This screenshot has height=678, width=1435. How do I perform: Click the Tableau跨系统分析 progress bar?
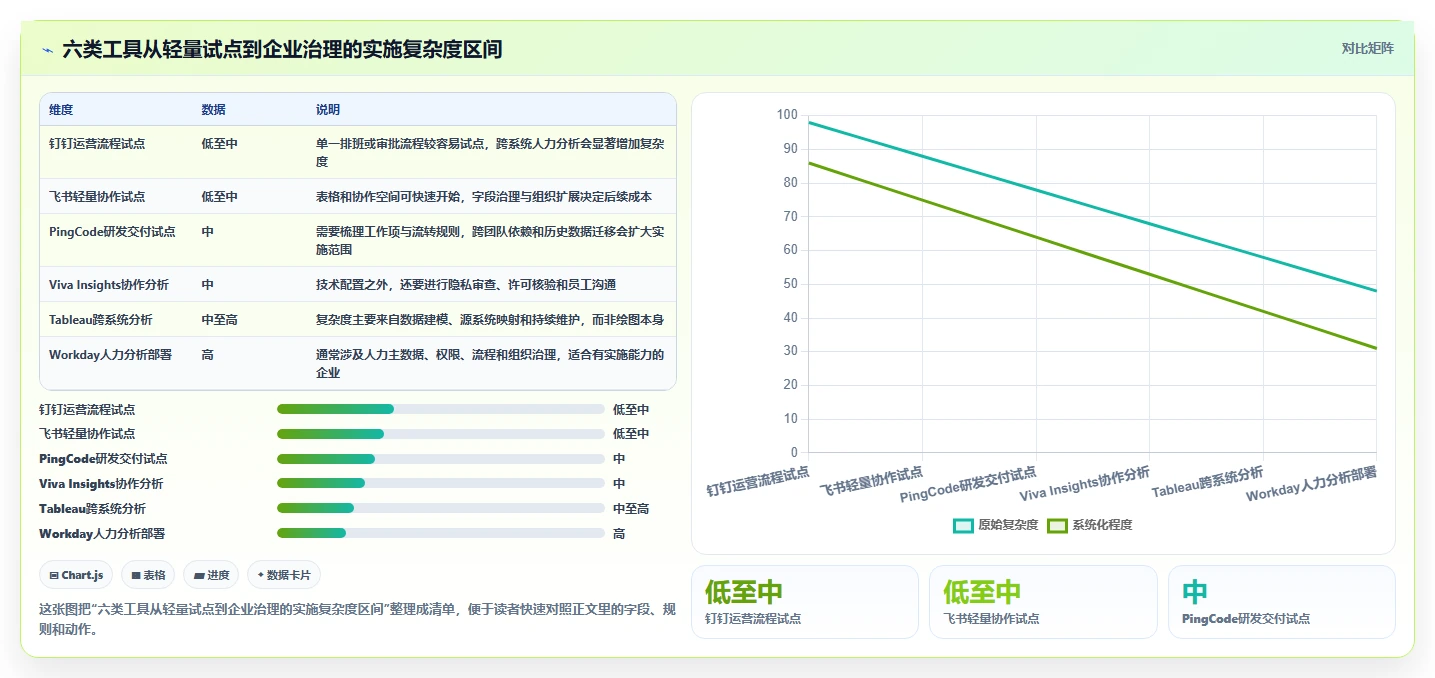click(441, 509)
